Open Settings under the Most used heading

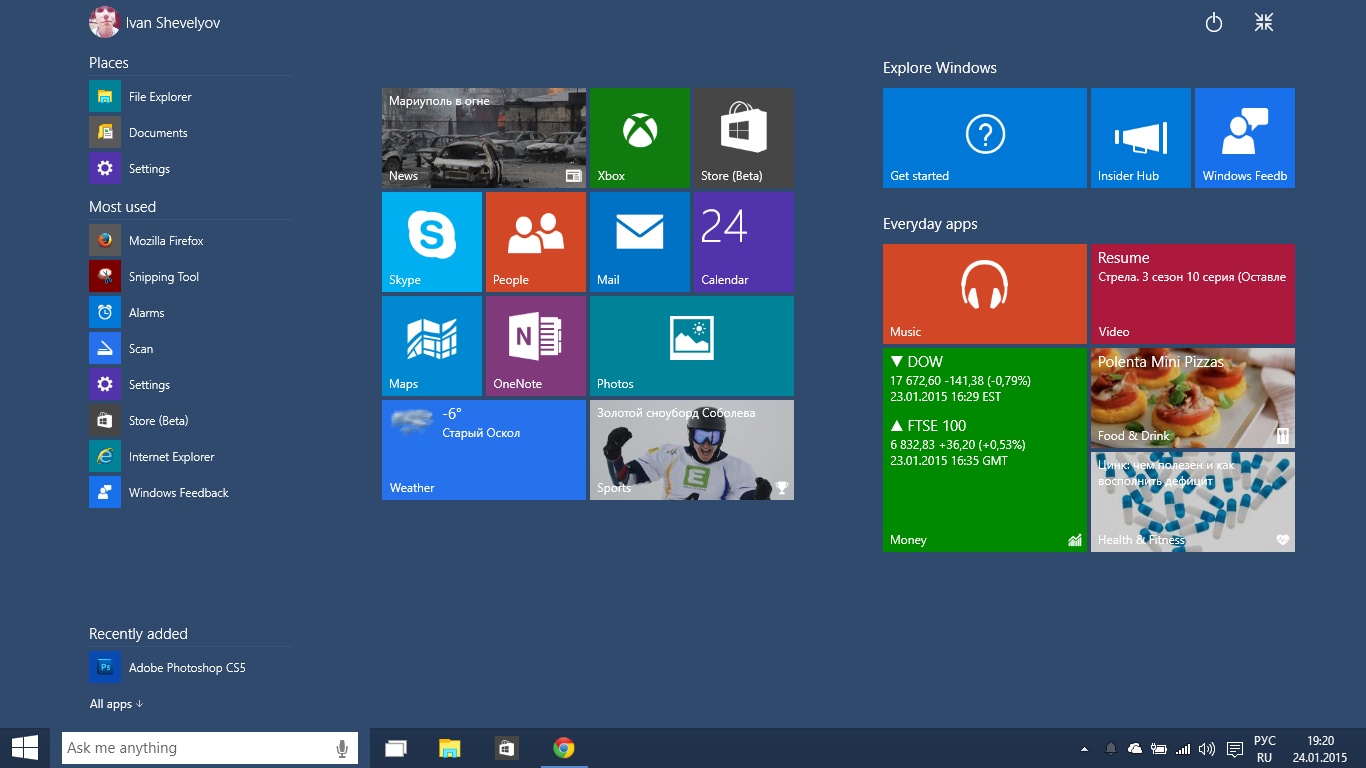pyautogui.click(x=191, y=385)
